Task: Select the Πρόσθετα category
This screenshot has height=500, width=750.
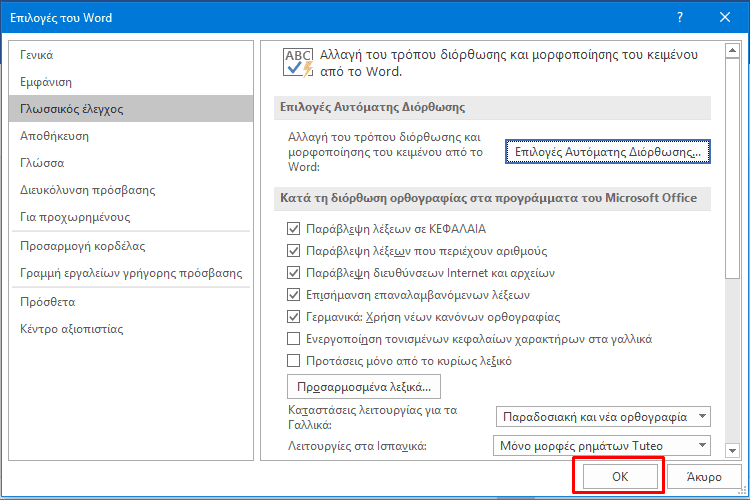Action: (131, 302)
